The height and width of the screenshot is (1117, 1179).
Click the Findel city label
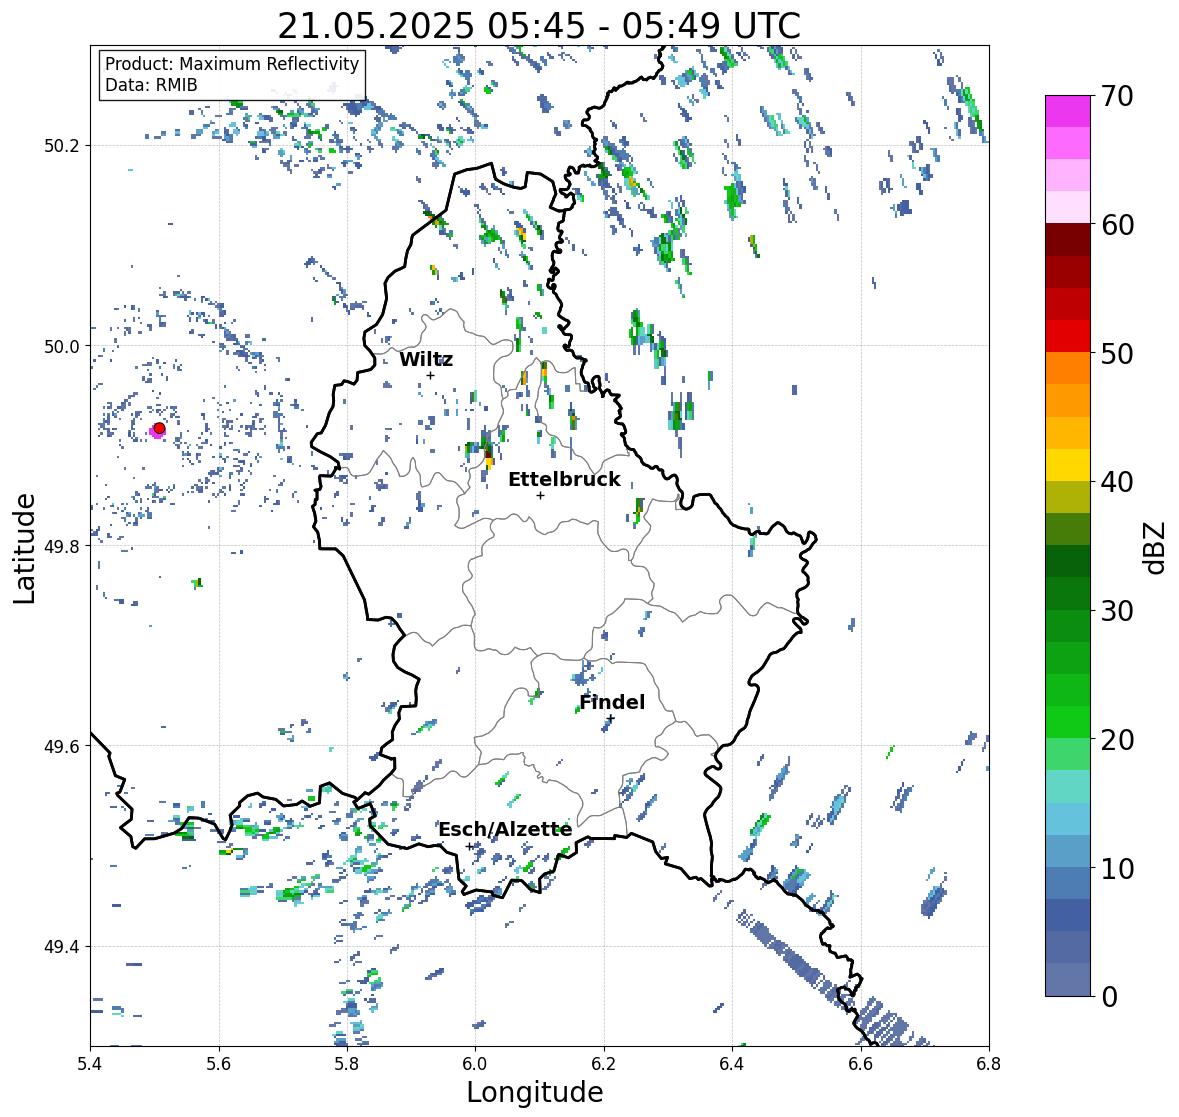(x=612, y=702)
